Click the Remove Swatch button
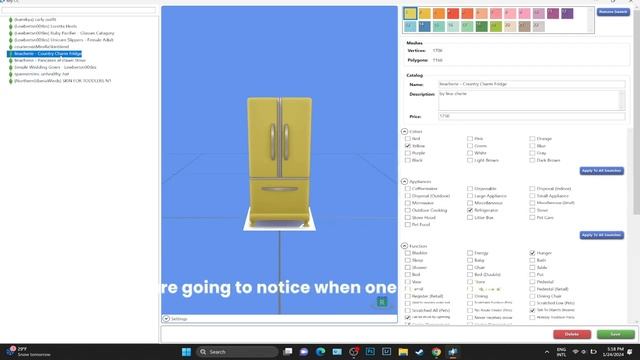Viewport: 640px width, 360px height. [613, 12]
